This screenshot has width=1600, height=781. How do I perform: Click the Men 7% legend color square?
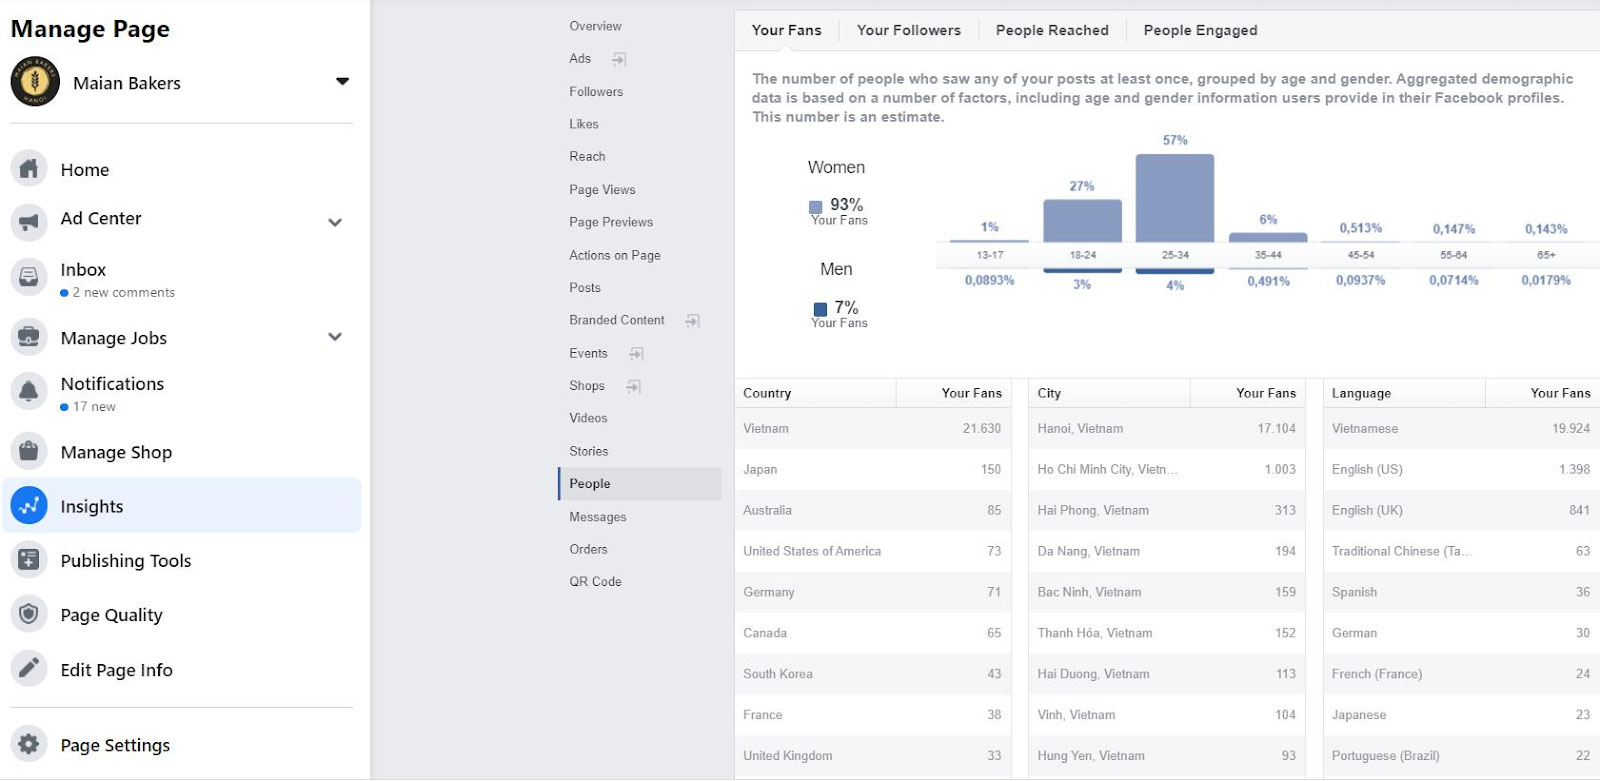point(820,310)
